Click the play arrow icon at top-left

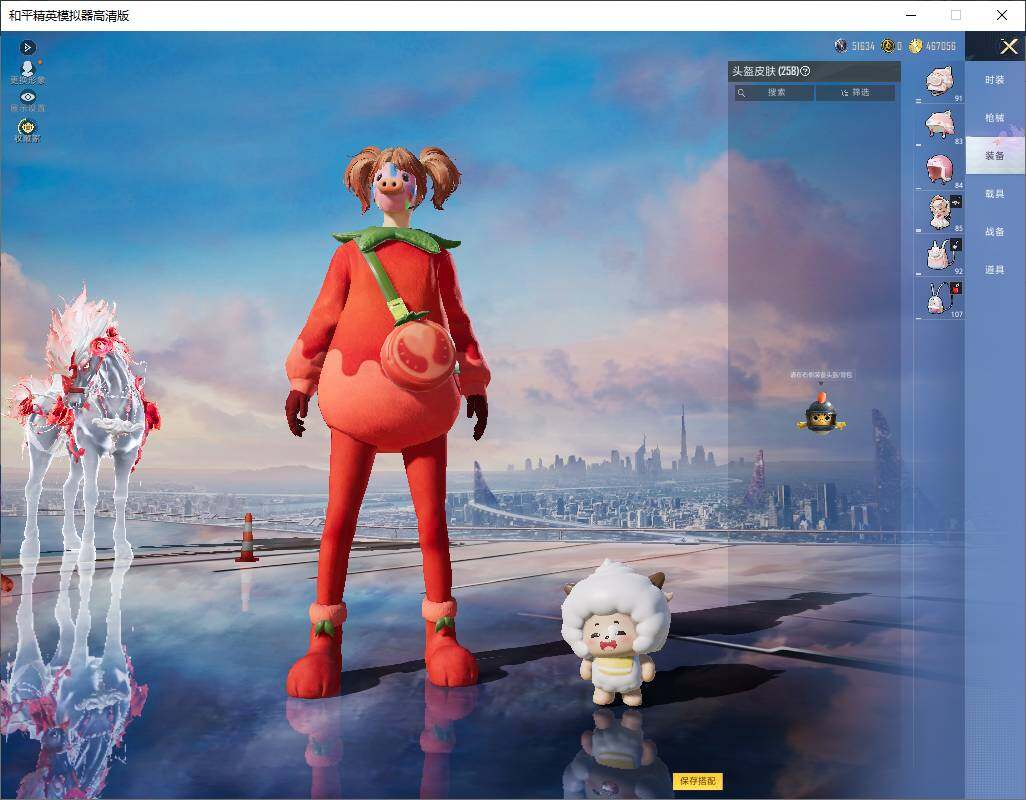pos(27,47)
